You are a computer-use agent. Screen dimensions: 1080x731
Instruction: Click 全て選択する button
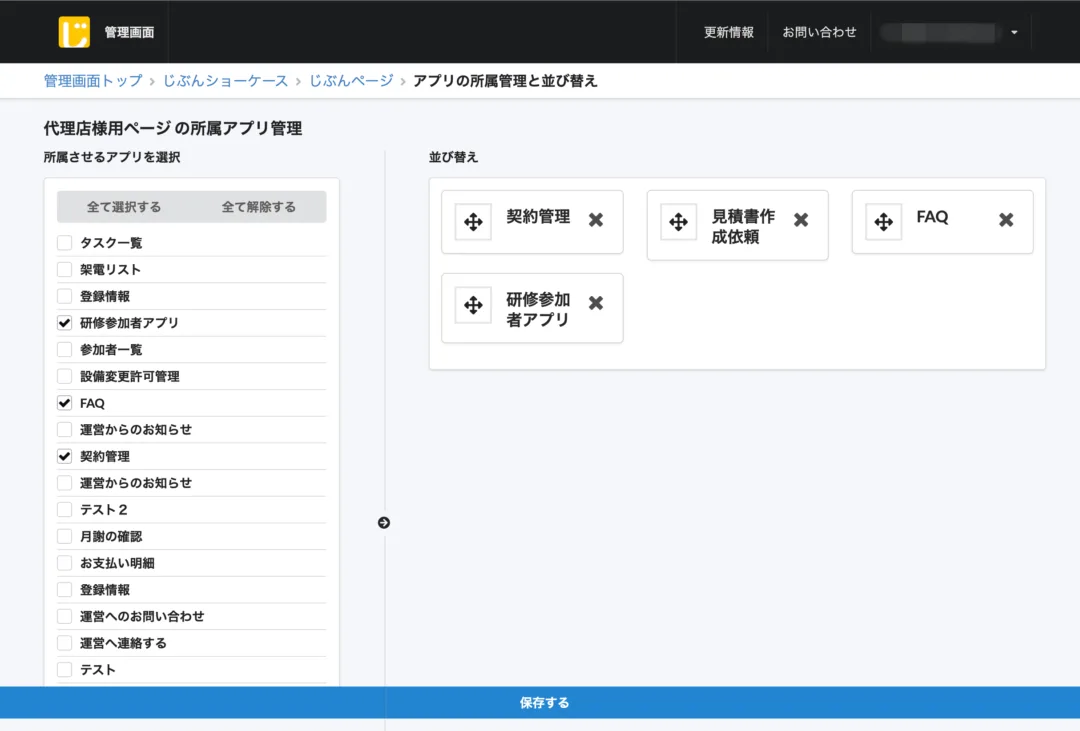click(x=124, y=207)
